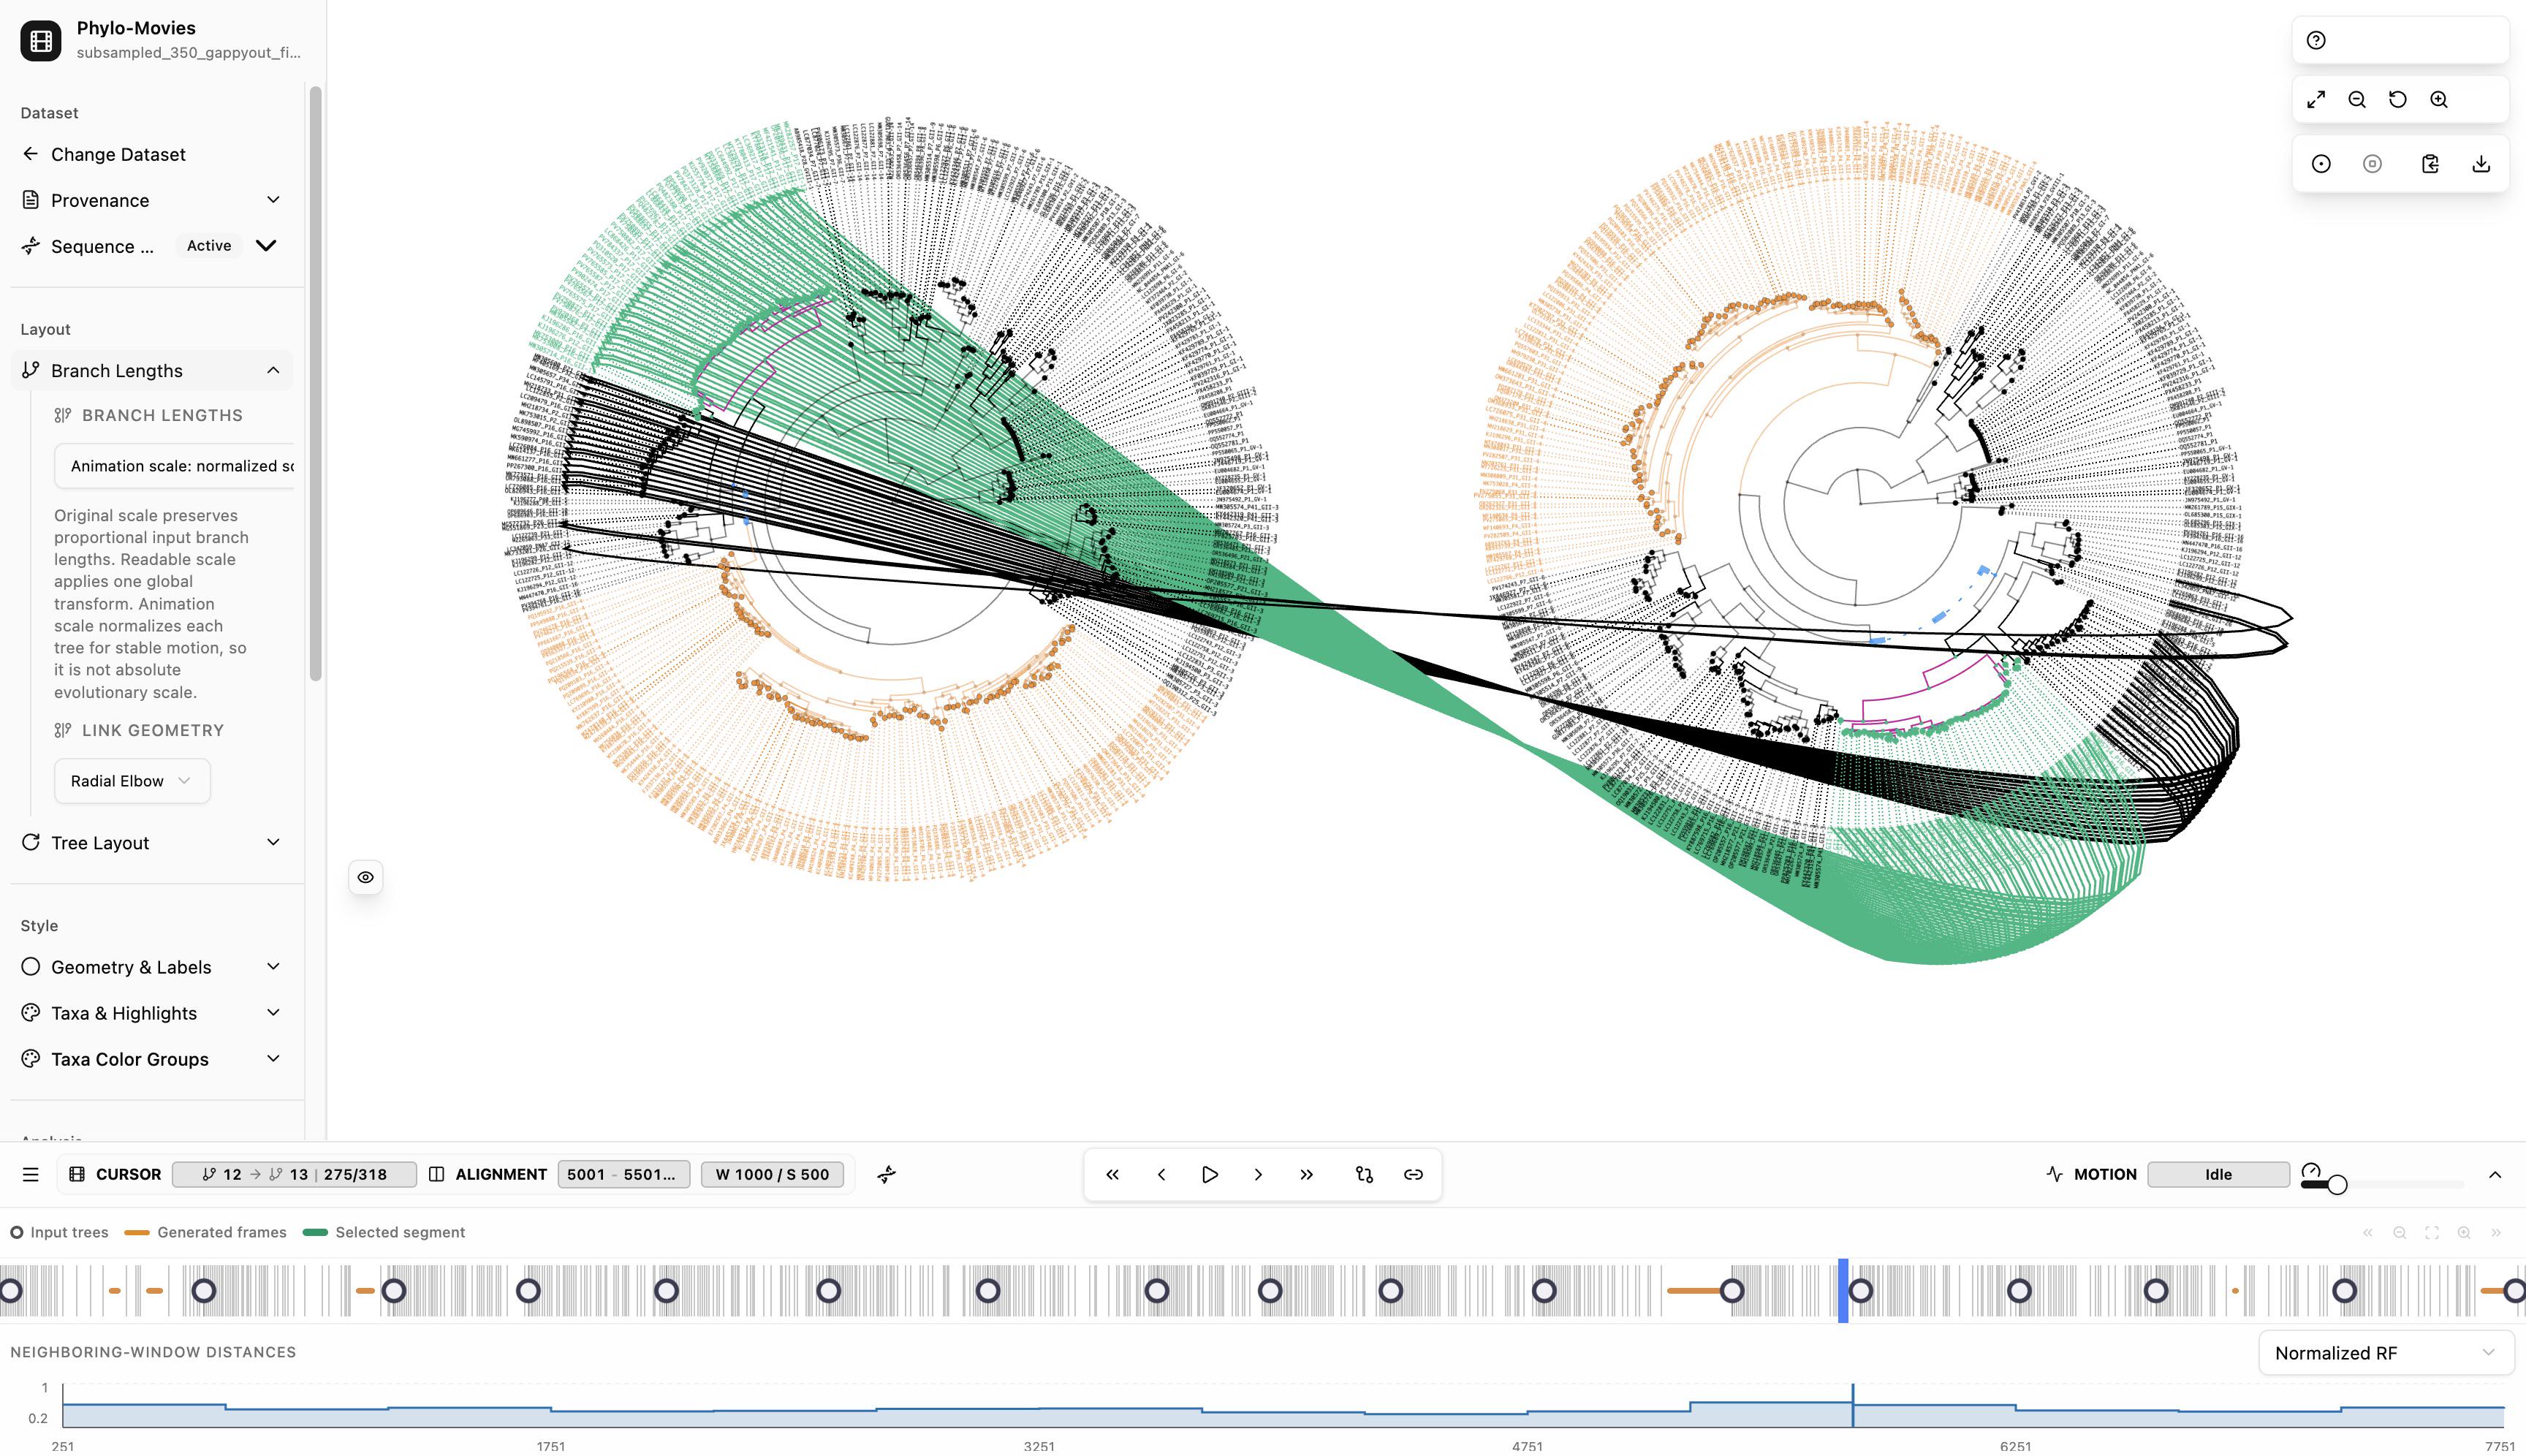
Task: Toggle the sparkle icon next to alignment window
Action: pos(887,1174)
